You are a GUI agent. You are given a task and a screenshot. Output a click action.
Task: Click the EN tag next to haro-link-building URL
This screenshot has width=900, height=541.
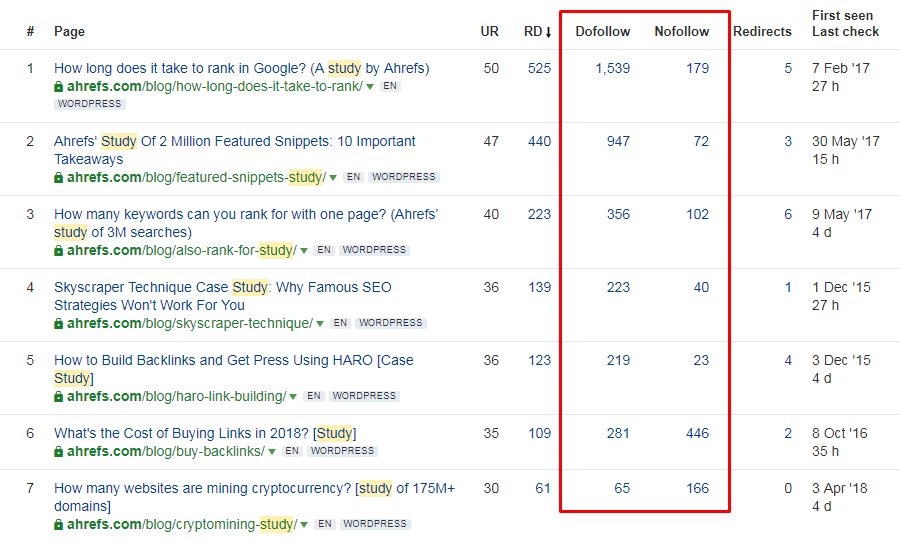click(x=314, y=396)
